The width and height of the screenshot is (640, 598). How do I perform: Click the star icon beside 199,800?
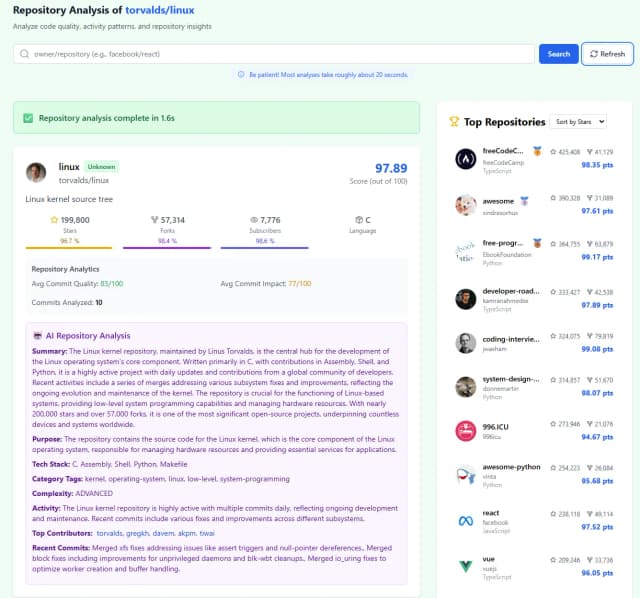[x=54, y=219]
